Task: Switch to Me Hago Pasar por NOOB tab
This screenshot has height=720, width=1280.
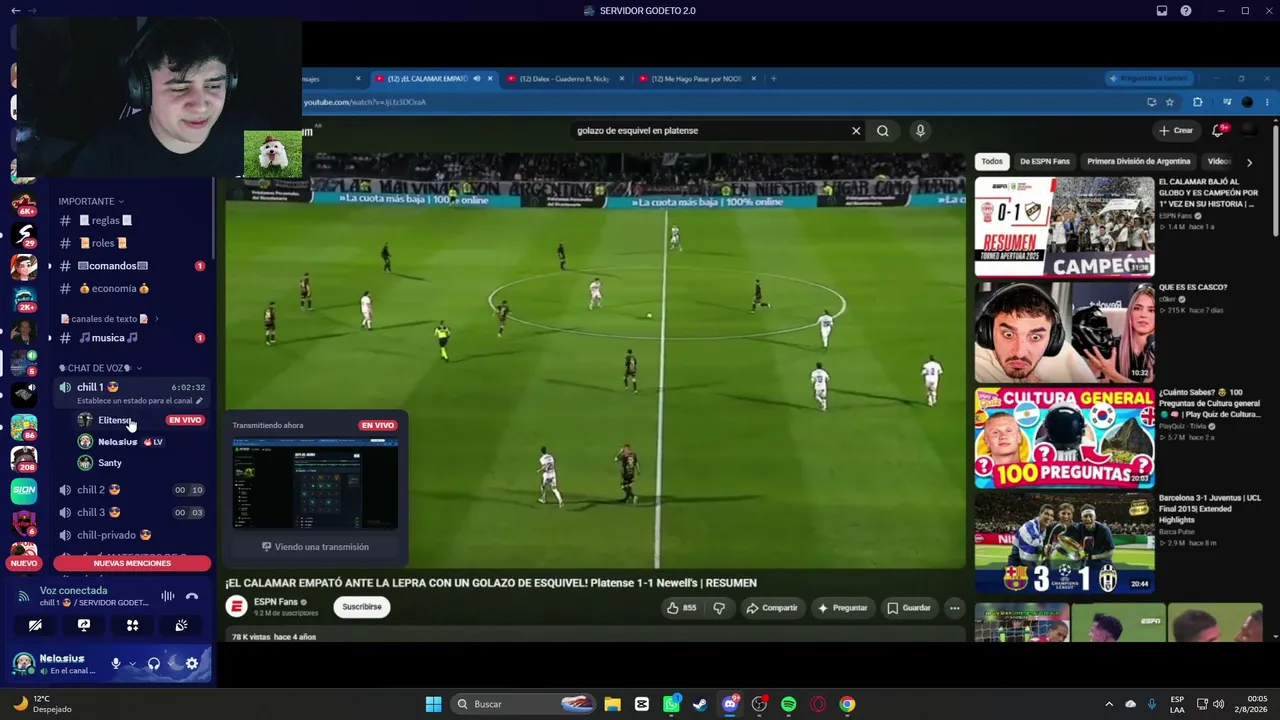Action: coord(697,79)
